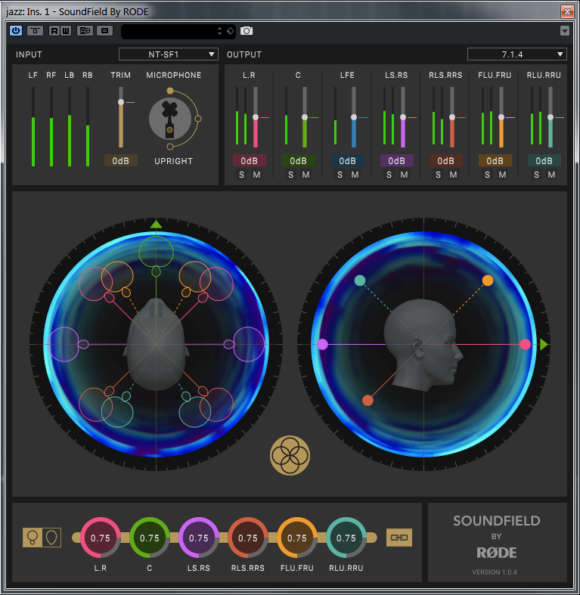
Task: Adjust the C 0.75 directivity knob
Action: [x=150, y=538]
